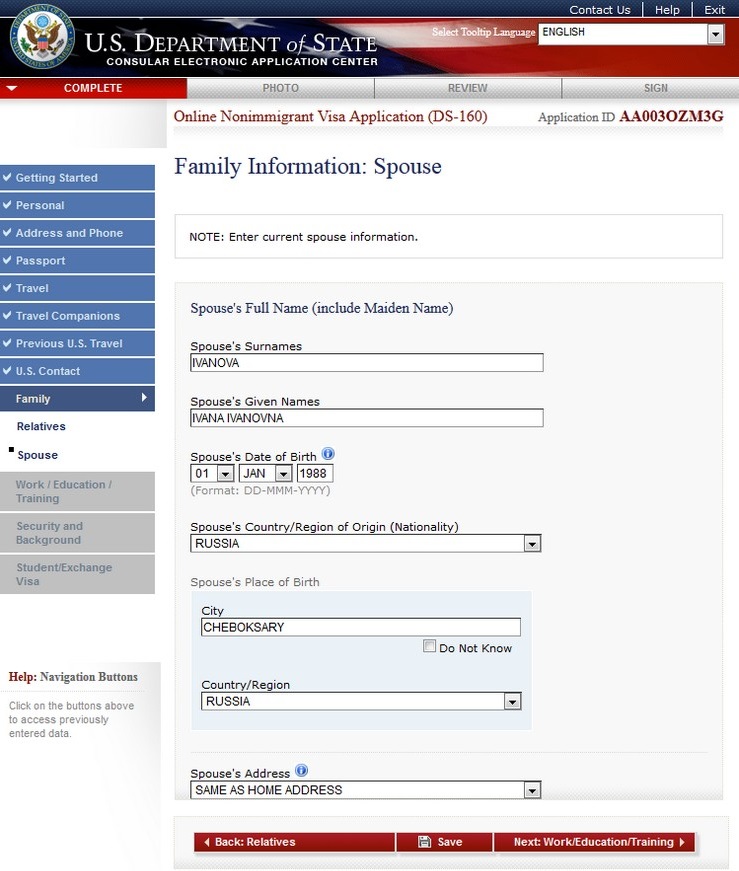Image resolution: width=739 pixels, height=871 pixels.
Task: Click the Help link in header
Action: point(667,9)
